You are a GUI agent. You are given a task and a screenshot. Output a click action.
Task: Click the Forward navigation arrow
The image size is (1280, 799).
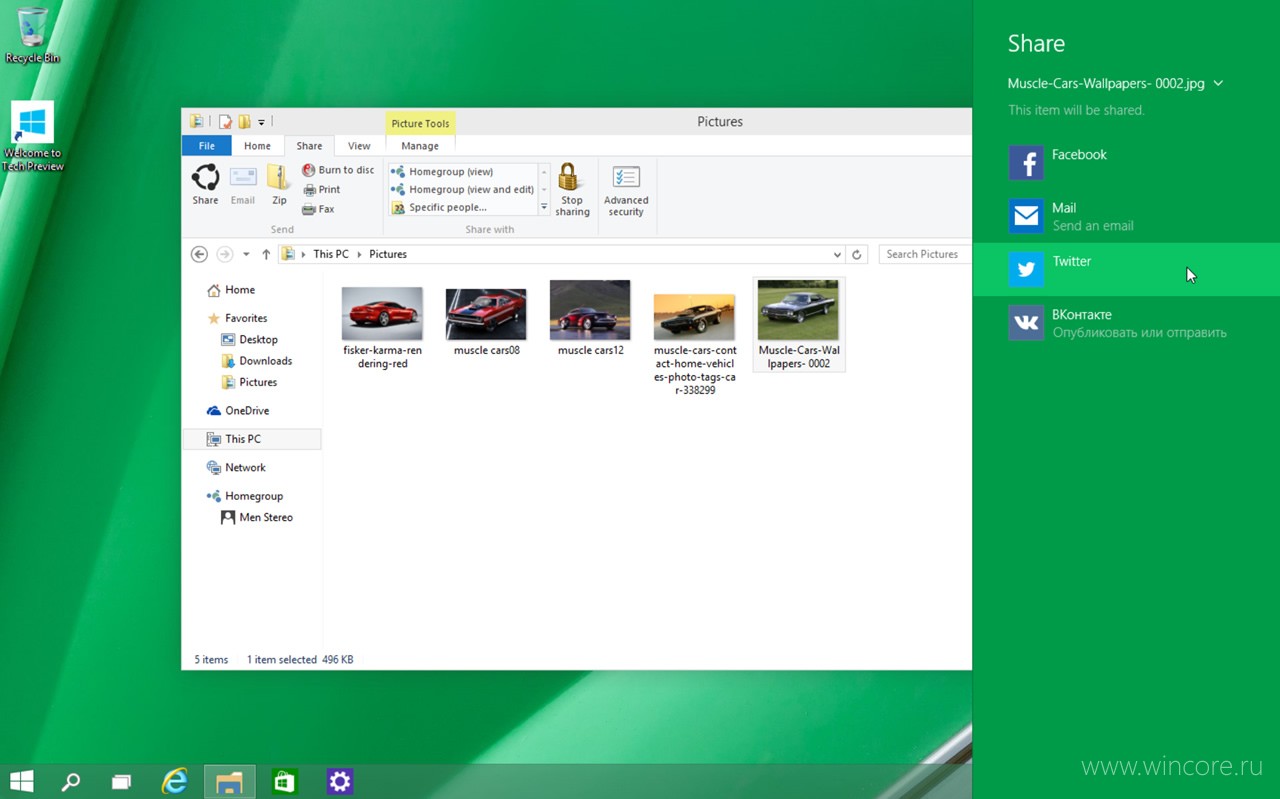pos(225,254)
